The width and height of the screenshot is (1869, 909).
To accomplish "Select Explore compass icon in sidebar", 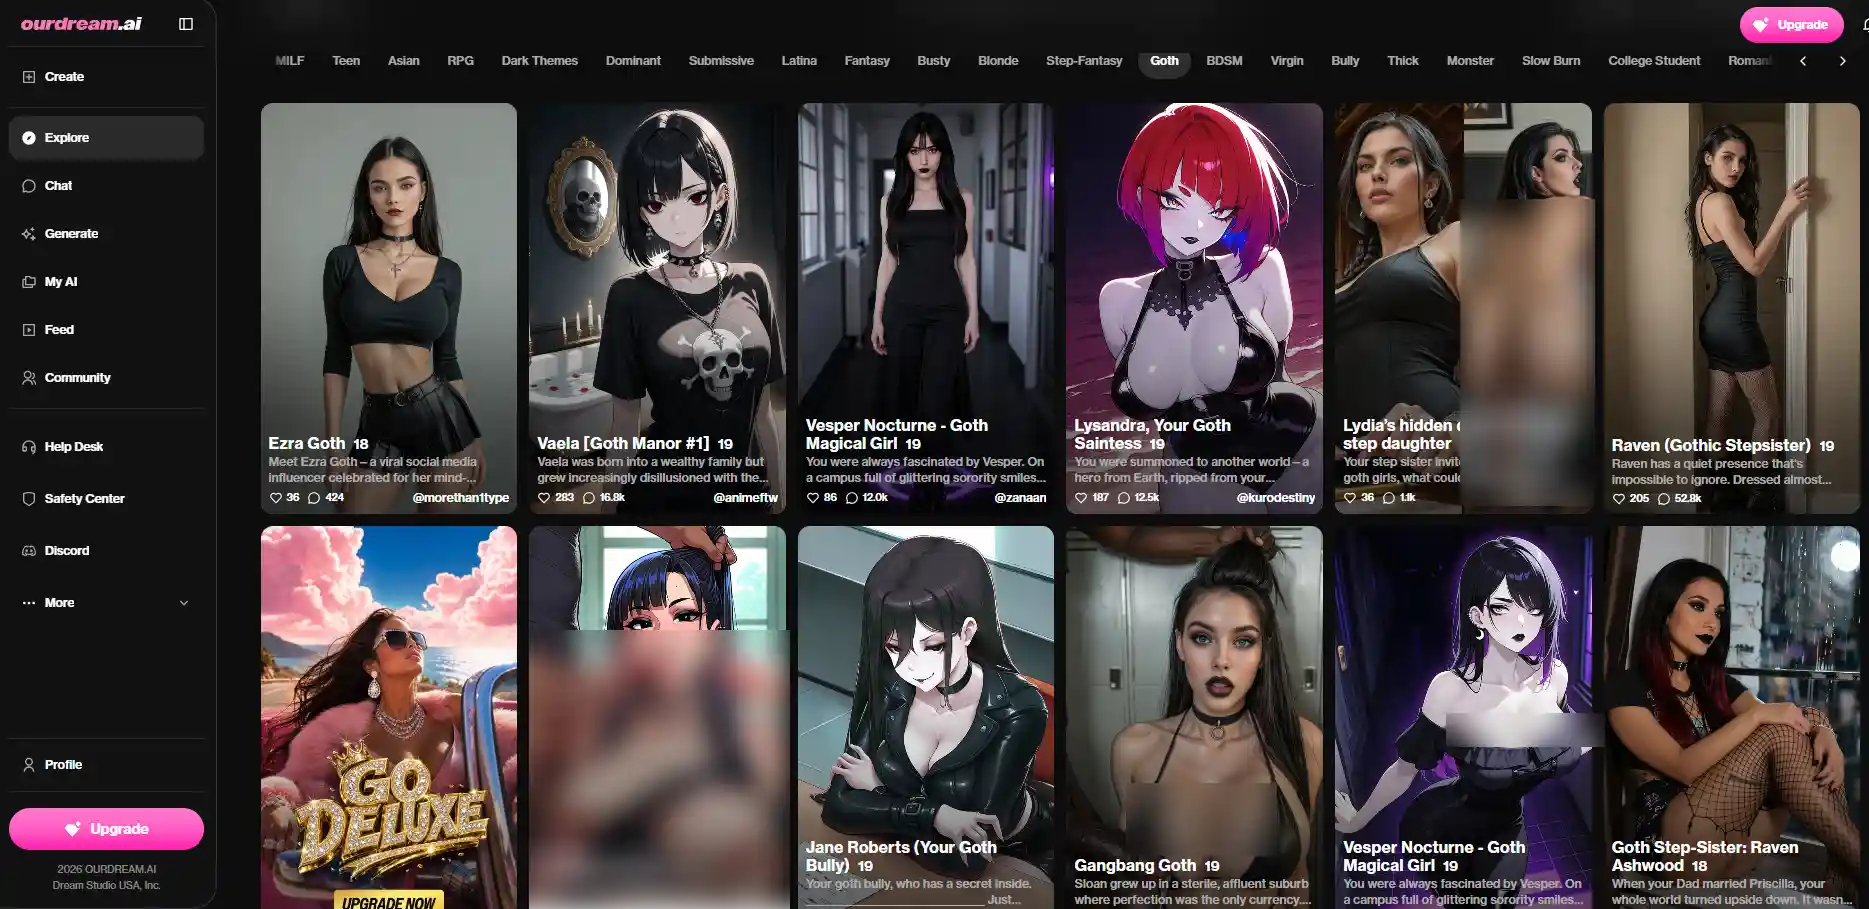I will click(29, 138).
